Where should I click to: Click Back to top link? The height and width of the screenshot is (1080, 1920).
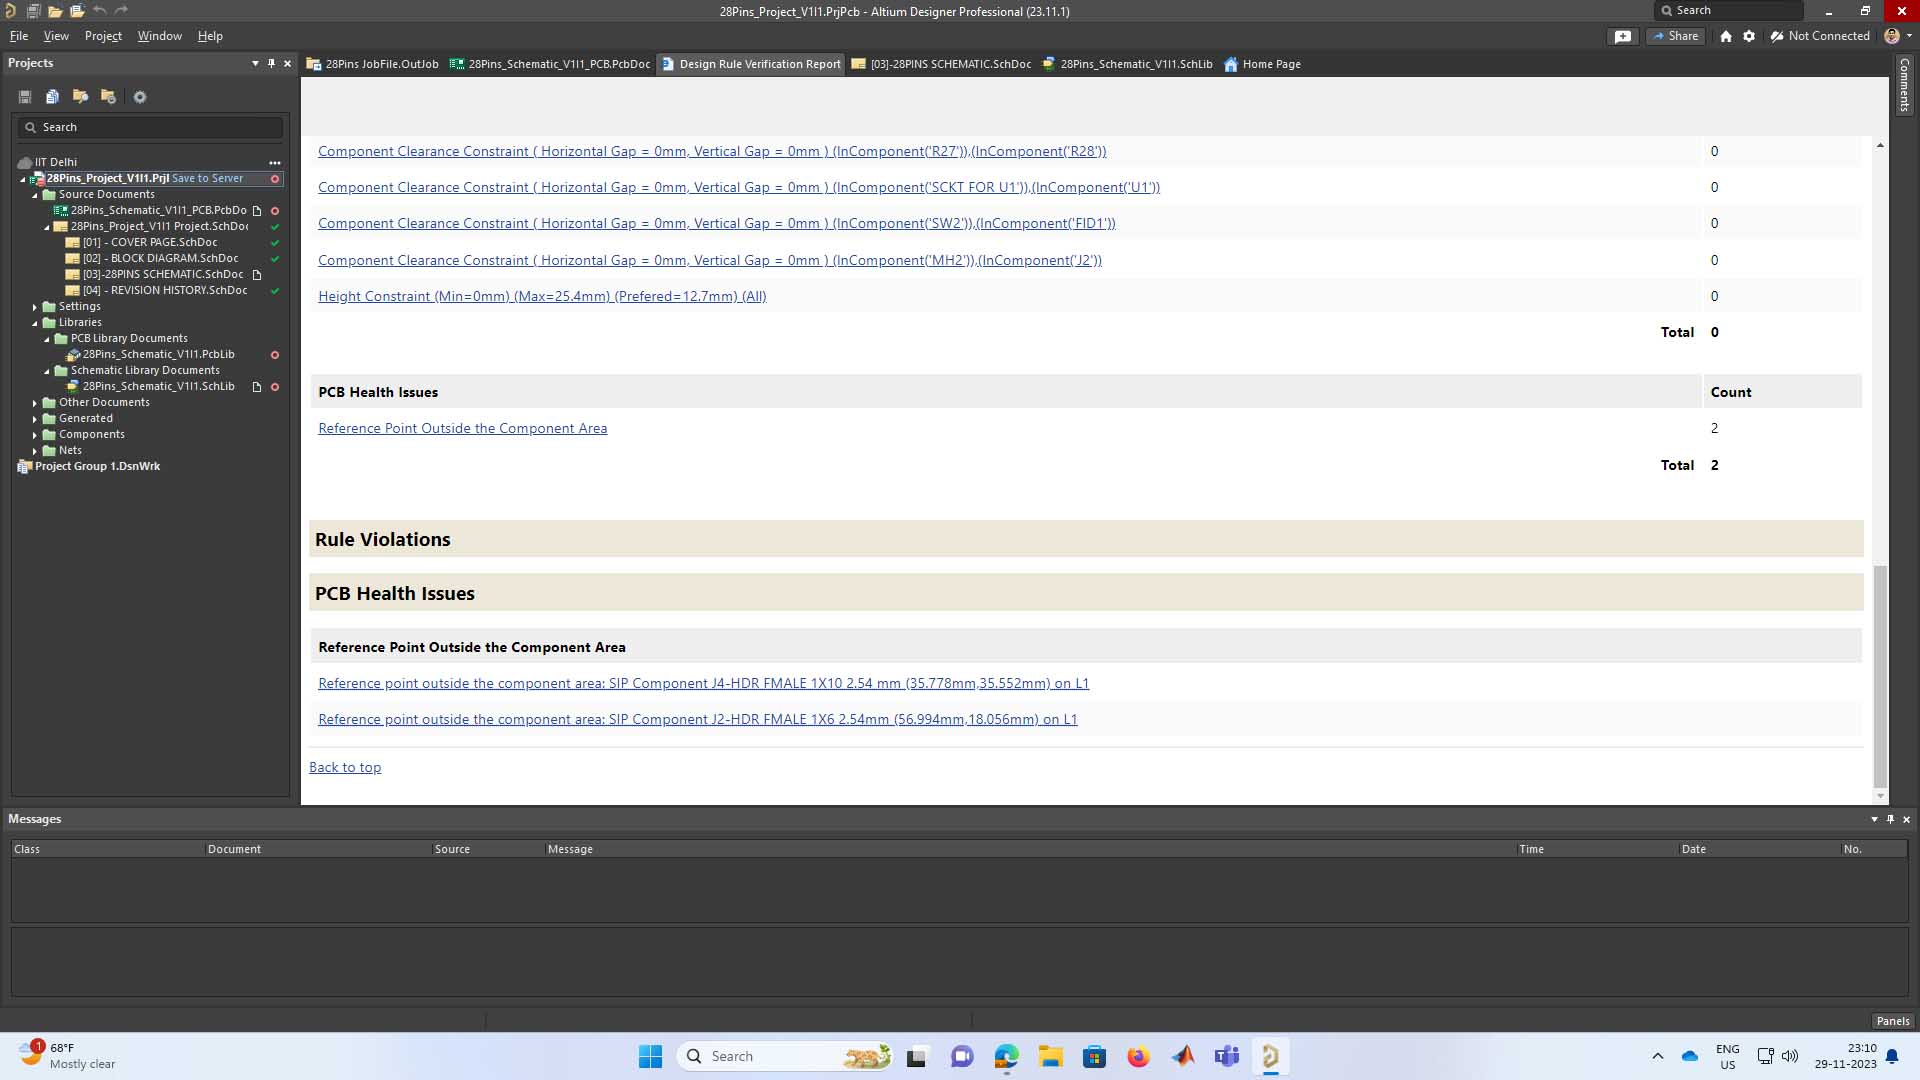tap(345, 767)
